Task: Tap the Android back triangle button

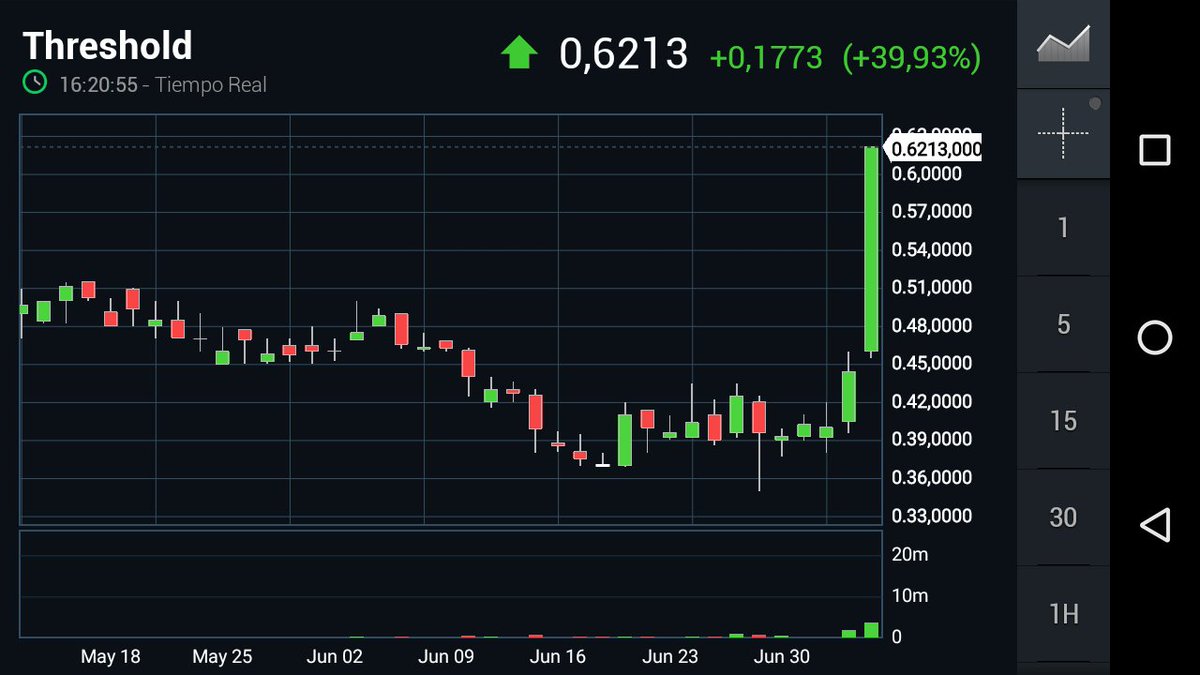Action: (1155, 524)
